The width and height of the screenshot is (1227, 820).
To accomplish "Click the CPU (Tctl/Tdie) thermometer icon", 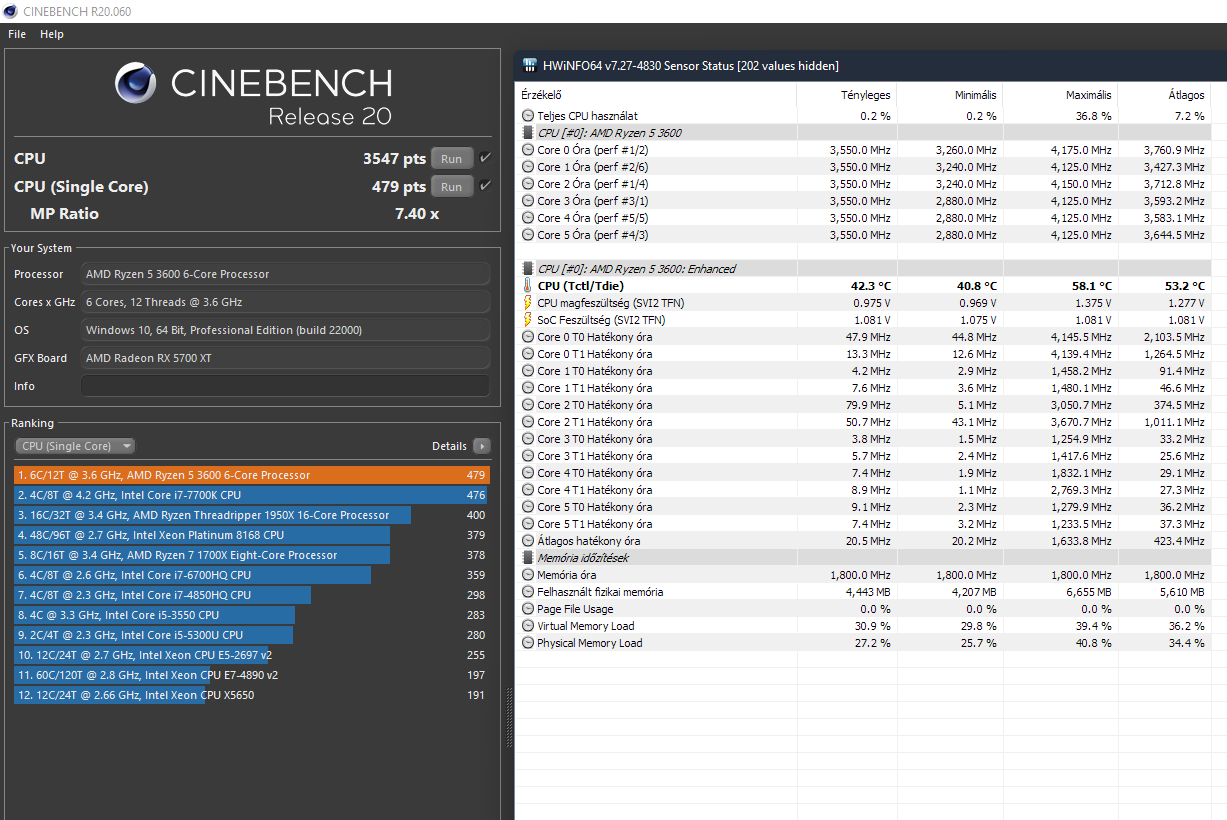I will (528, 286).
